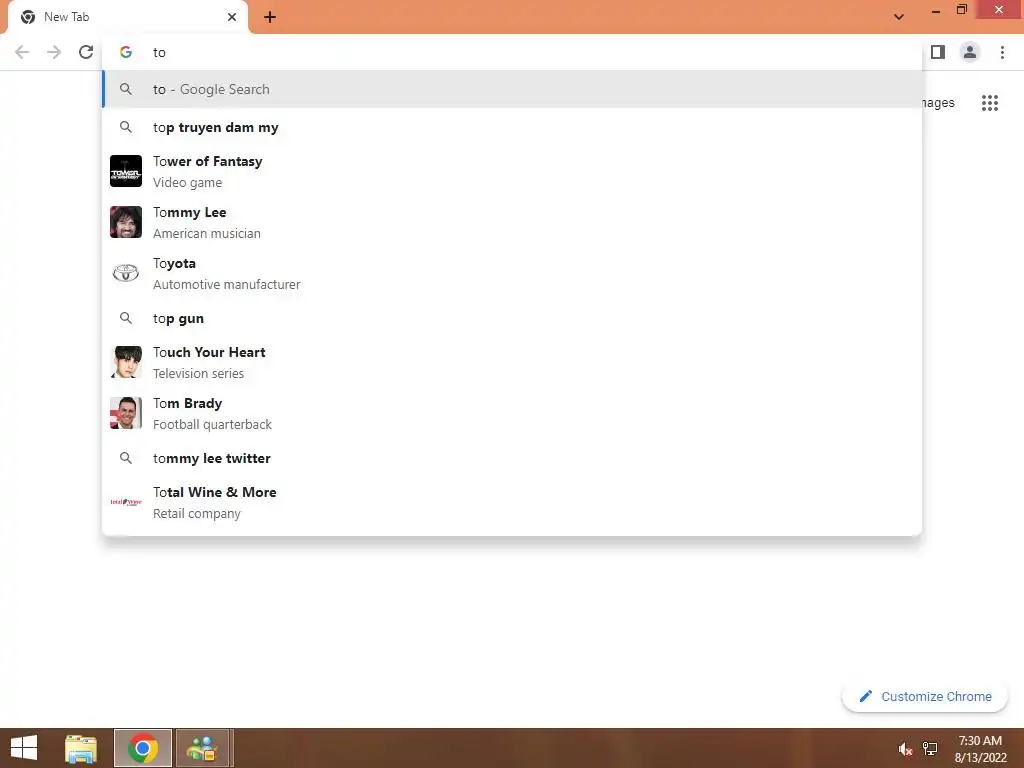Click 'Football quarterback' description text
The height and width of the screenshot is (768, 1024).
point(212,424)
